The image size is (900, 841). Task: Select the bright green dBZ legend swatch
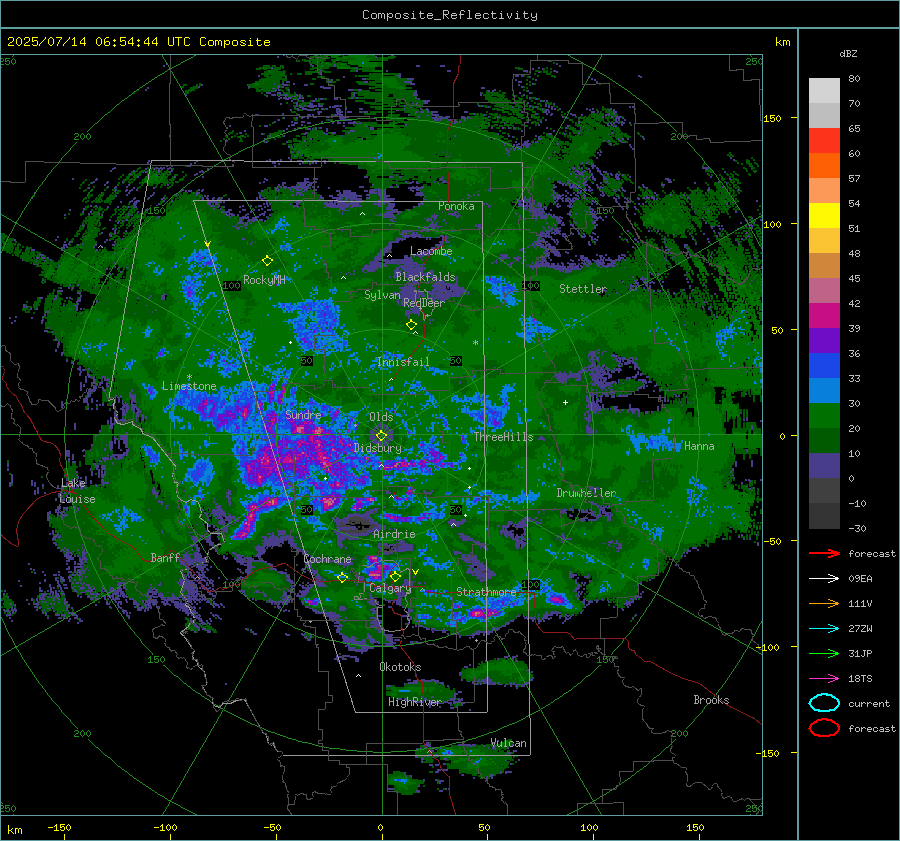click(824, 416)
